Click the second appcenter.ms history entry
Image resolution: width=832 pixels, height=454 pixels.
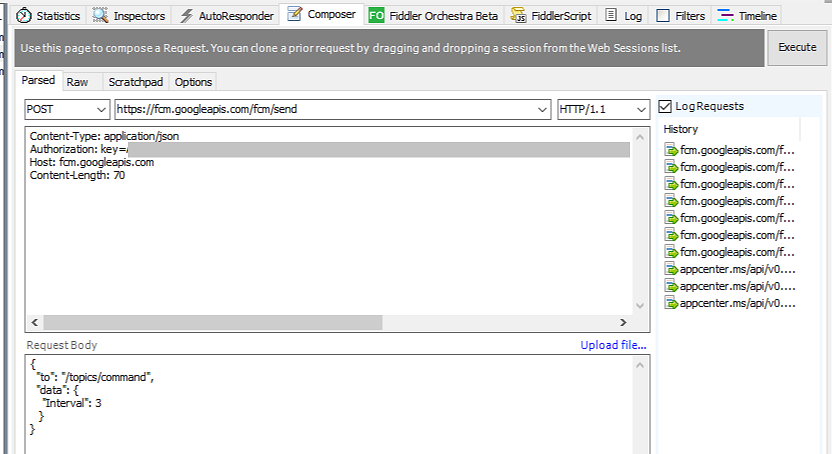(x=730, y=286)
